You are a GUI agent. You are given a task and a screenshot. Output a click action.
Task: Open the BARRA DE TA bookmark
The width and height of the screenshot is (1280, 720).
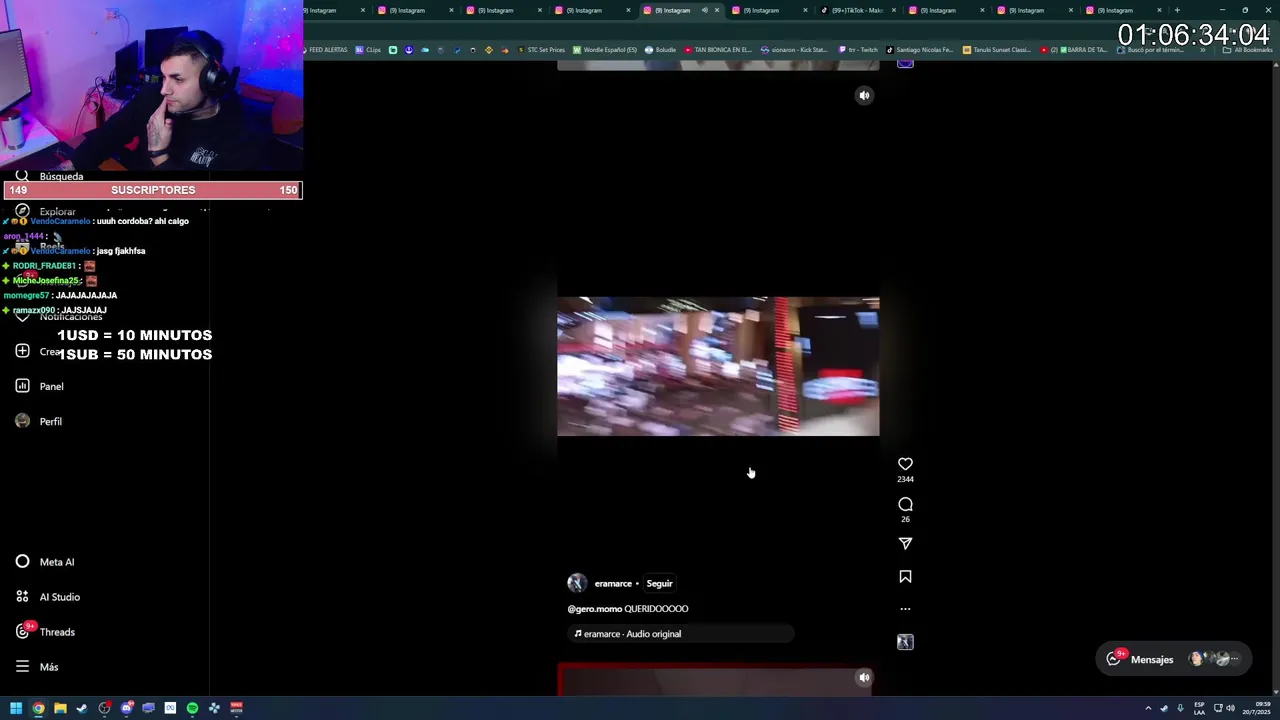point(1075,50)
